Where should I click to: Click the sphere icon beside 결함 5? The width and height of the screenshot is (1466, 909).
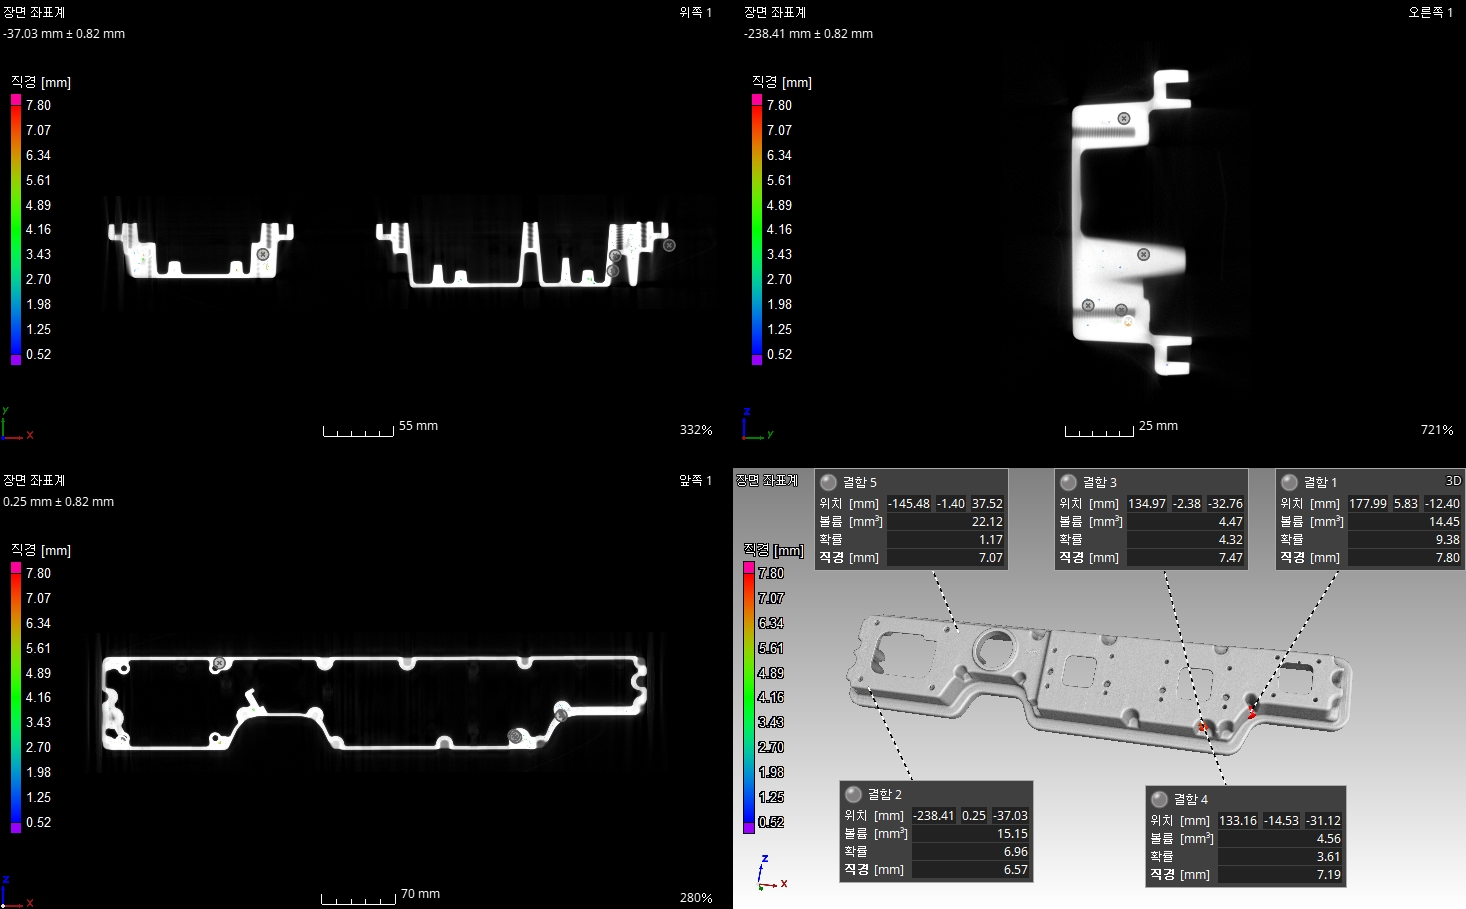pyautogui.click(x=828, y=482)
